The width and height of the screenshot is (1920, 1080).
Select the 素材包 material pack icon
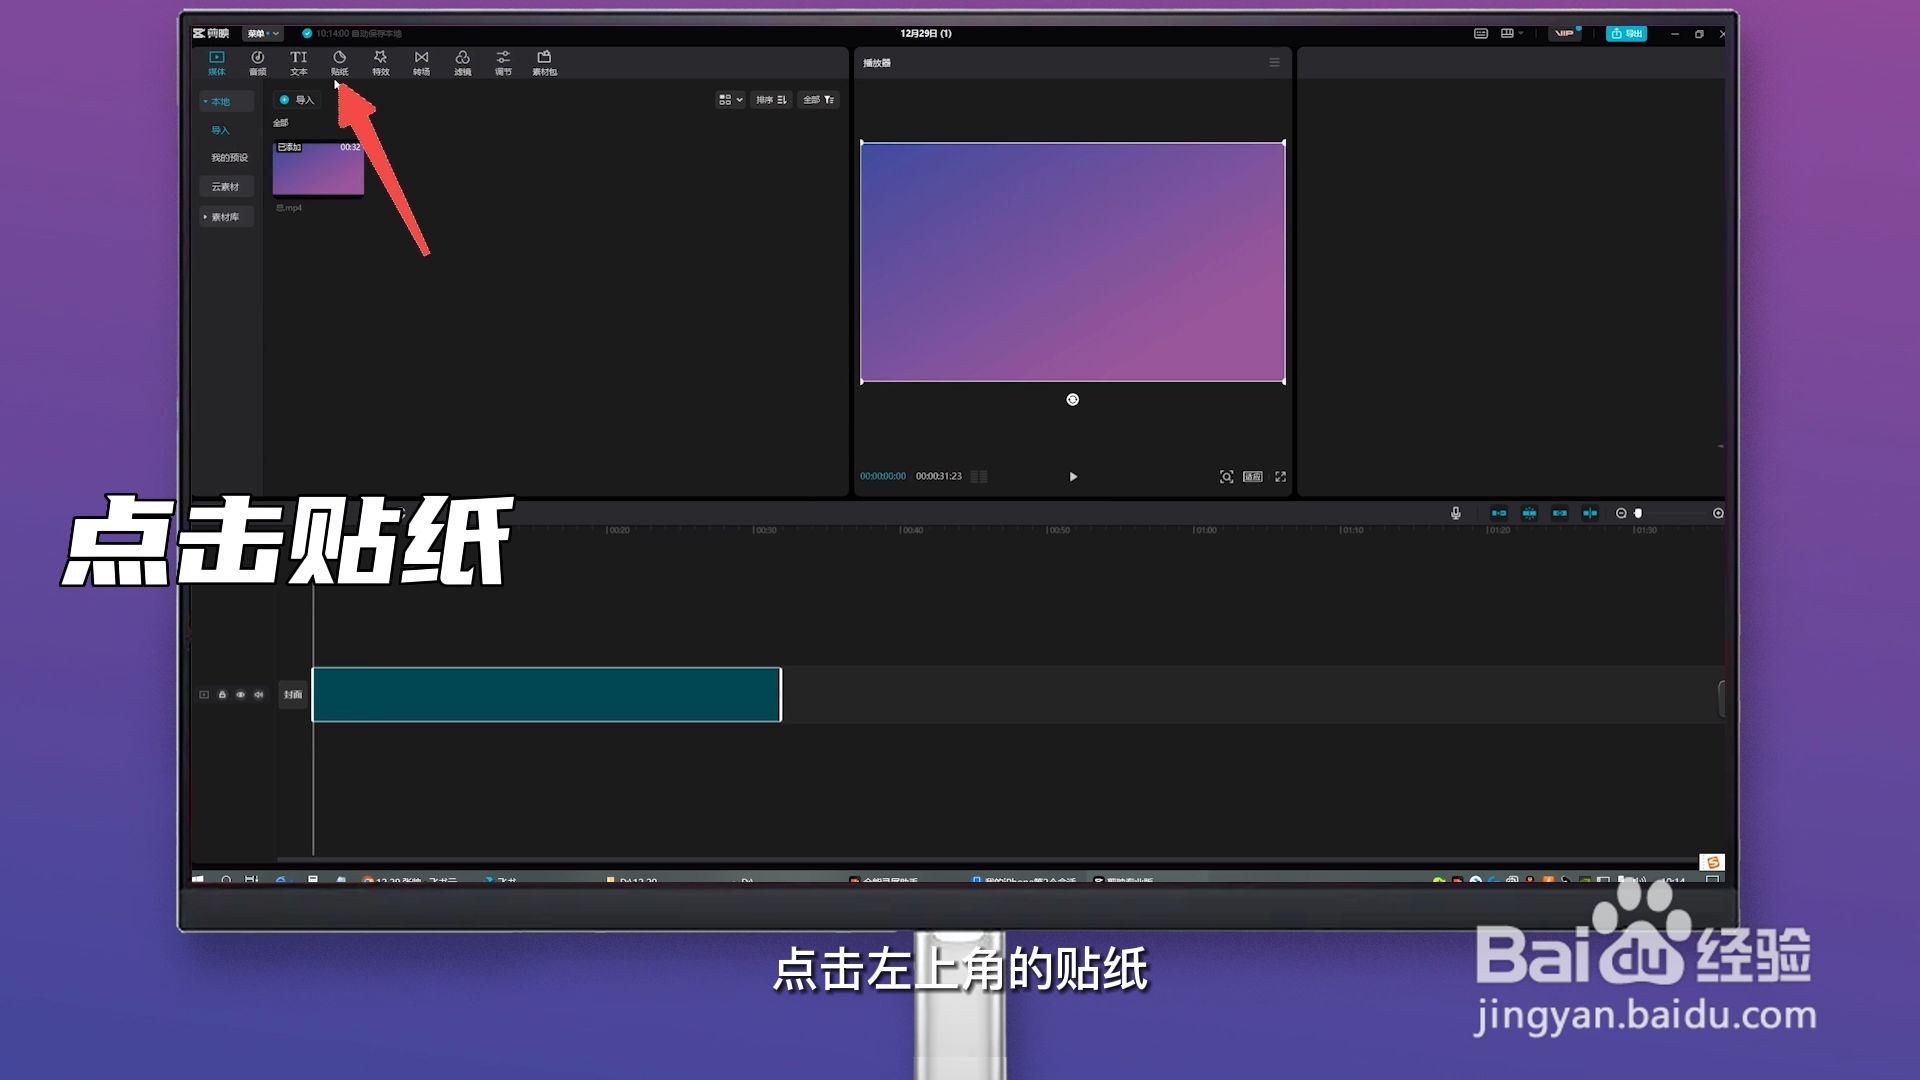pos(544,63)
